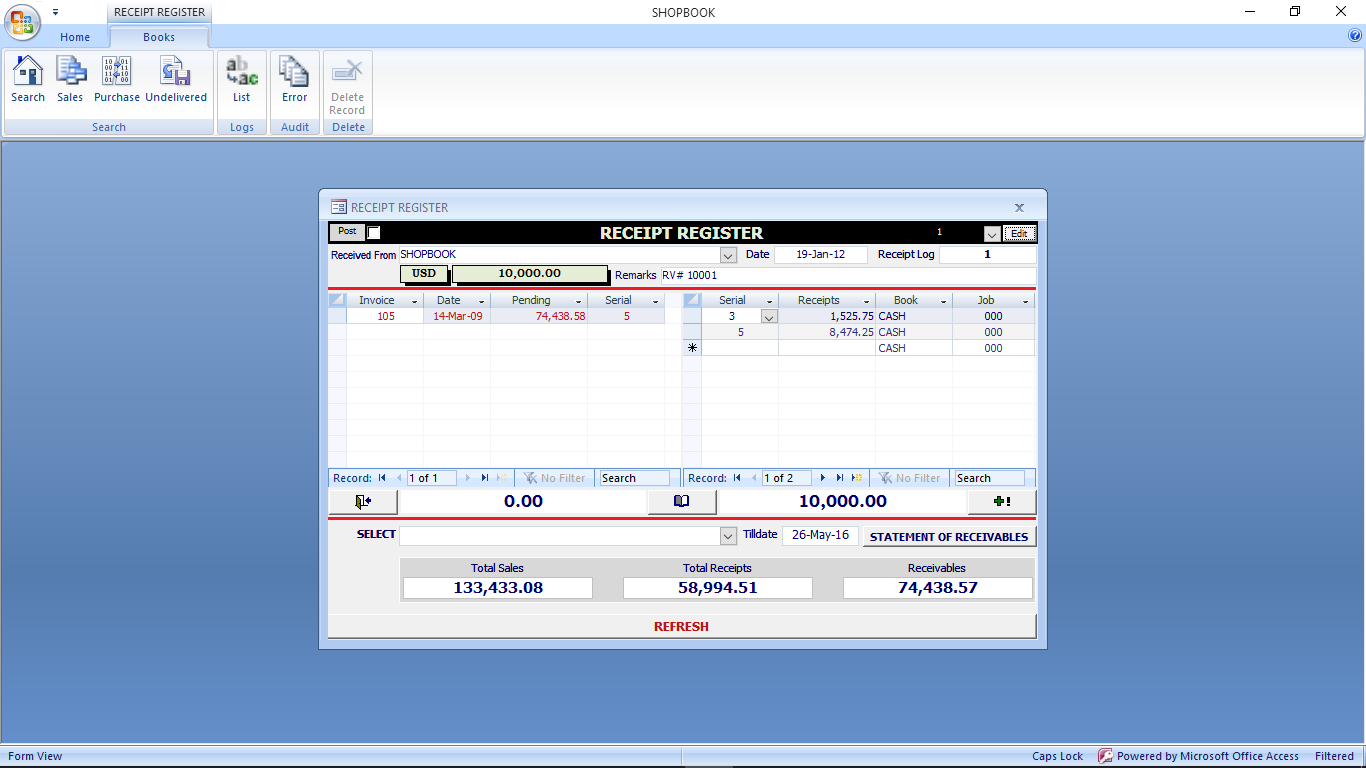Expand the Serial 3 cell dropdown
The width and height of the screenshot is (1366, 768).
tap(769, 317)
